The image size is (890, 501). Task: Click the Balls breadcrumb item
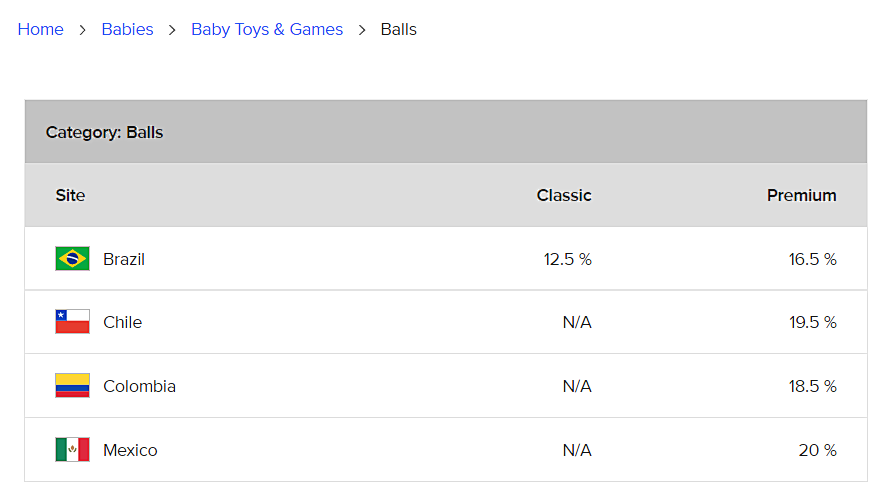tap(398, 29)
